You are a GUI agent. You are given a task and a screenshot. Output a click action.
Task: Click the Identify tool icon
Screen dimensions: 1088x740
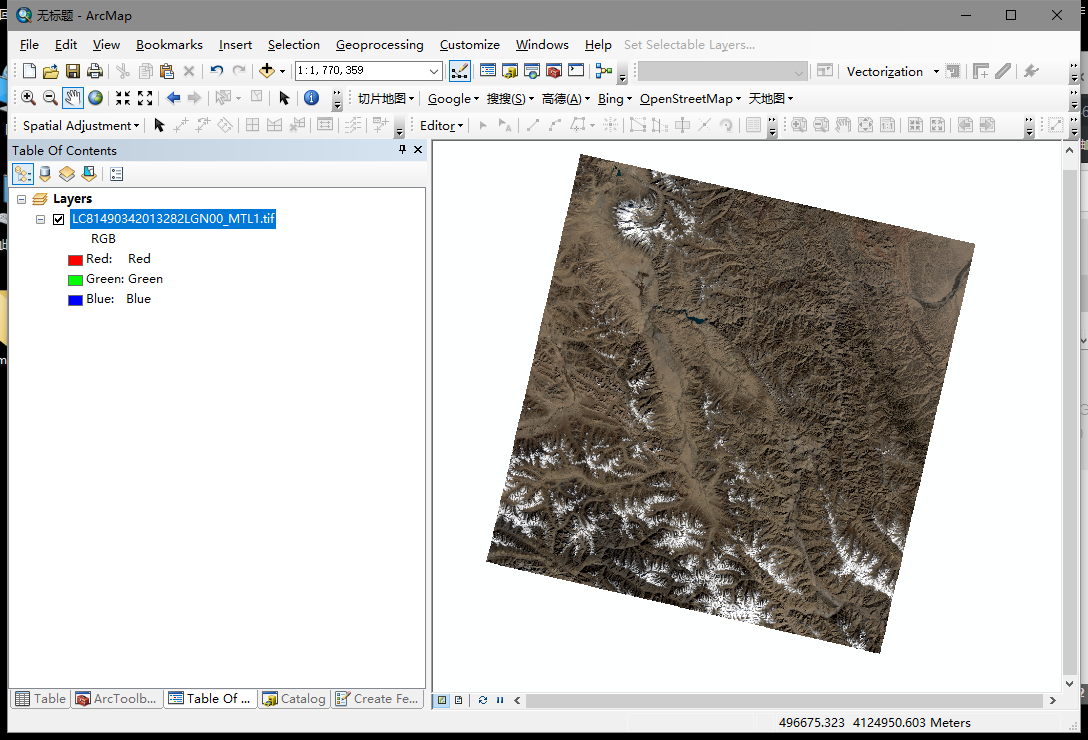(310, 98)
